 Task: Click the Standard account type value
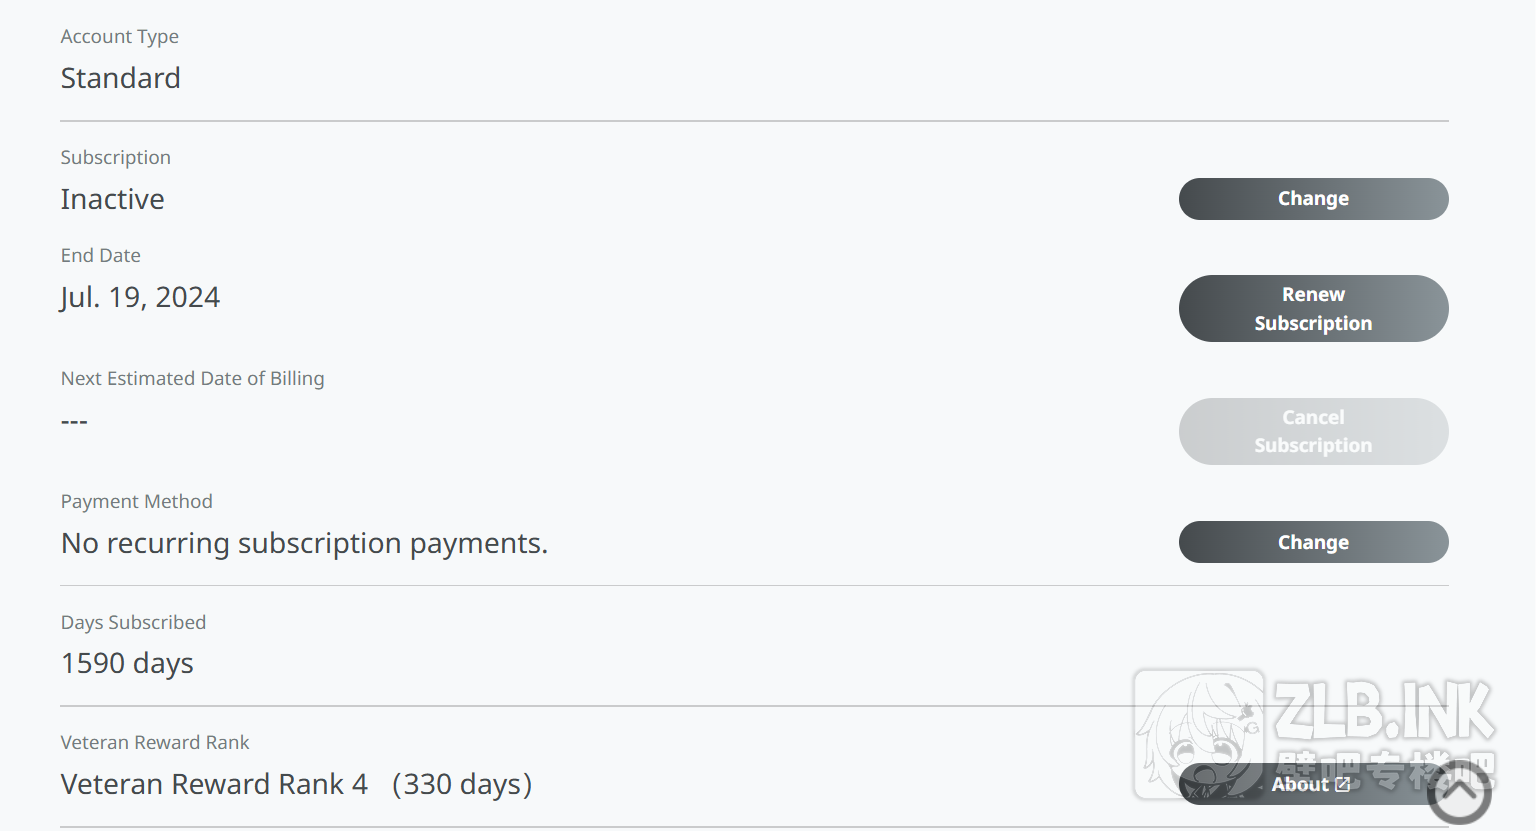[x=121, y=78]
